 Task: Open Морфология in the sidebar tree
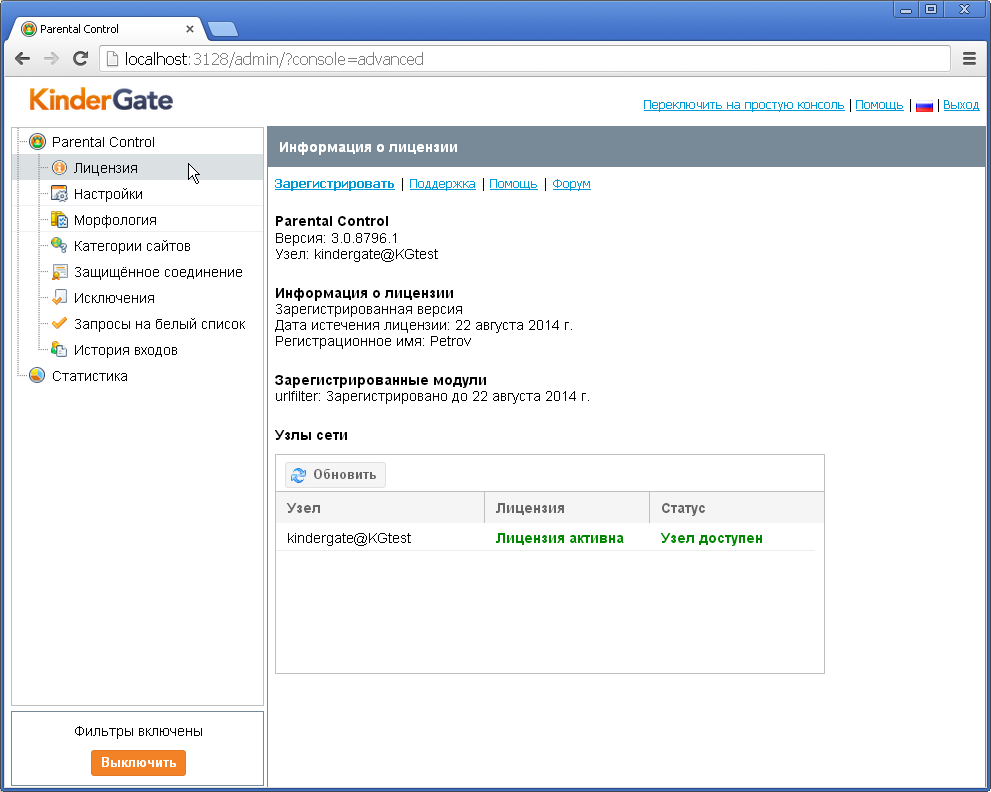click(x=115, y=220)
